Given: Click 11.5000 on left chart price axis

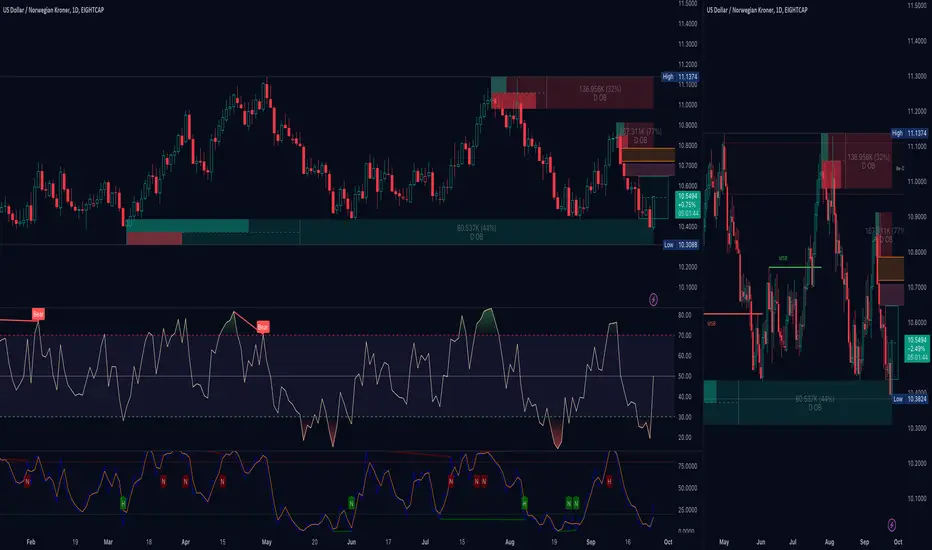Looking at the screenshot, I should (x=687, y=4).
